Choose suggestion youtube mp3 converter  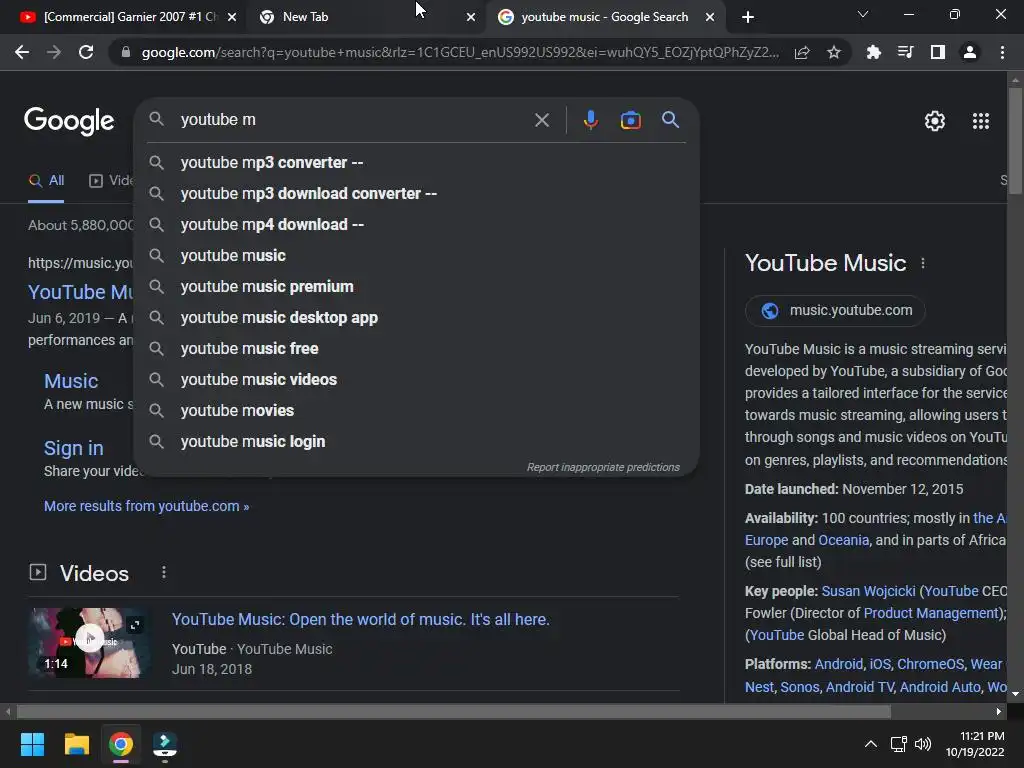(x=417, y=163)
